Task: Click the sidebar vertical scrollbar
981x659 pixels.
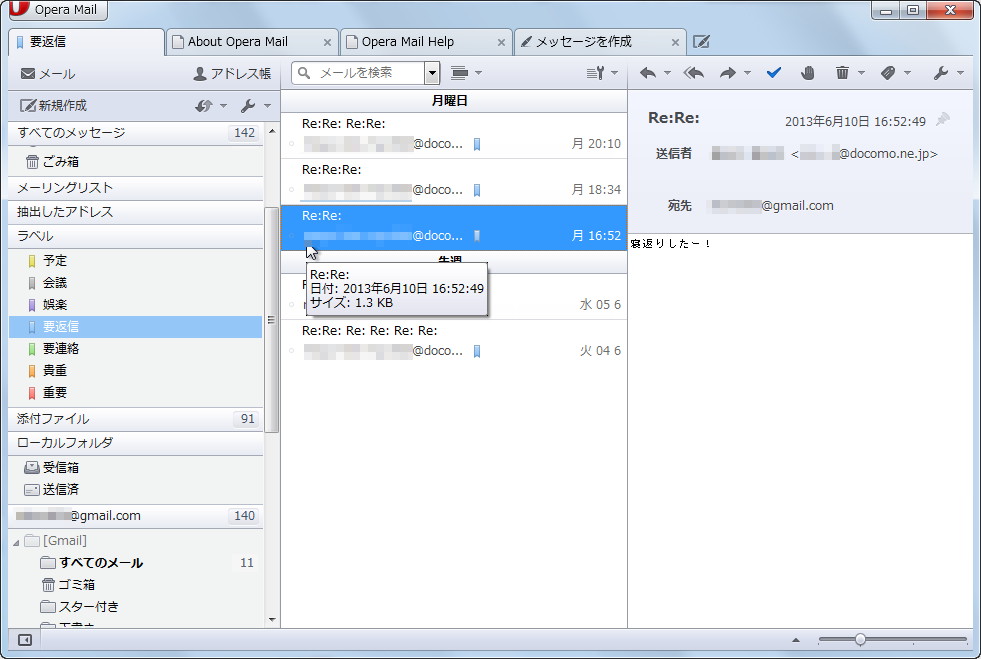Action: point(272,319)
